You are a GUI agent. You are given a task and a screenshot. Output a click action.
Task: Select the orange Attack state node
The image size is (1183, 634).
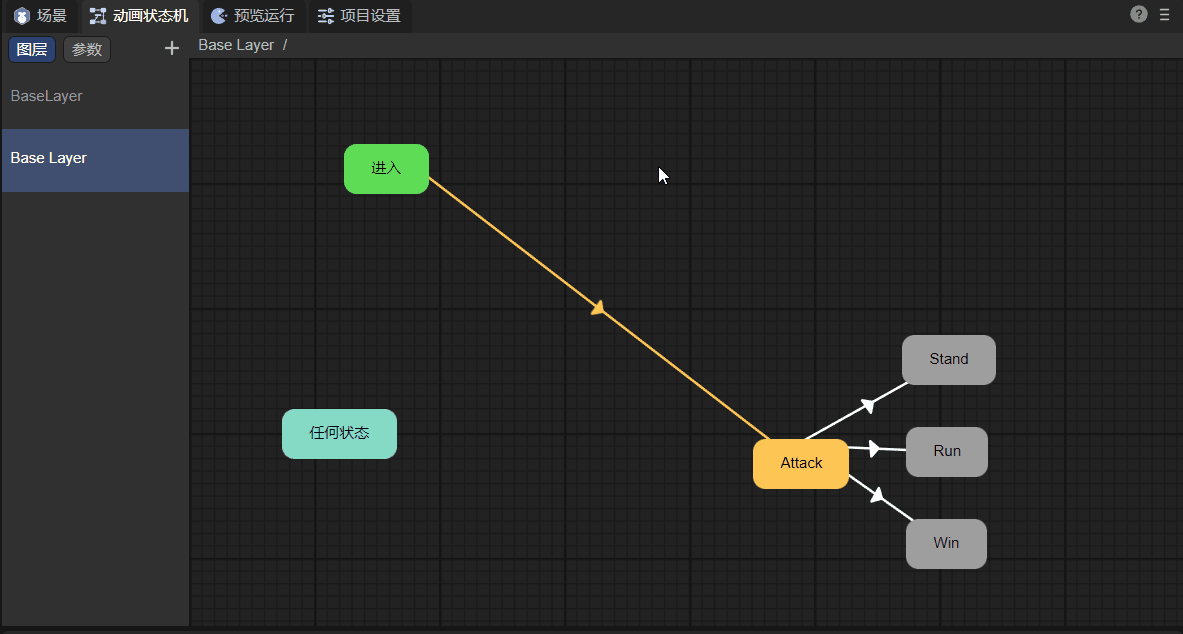800,463
